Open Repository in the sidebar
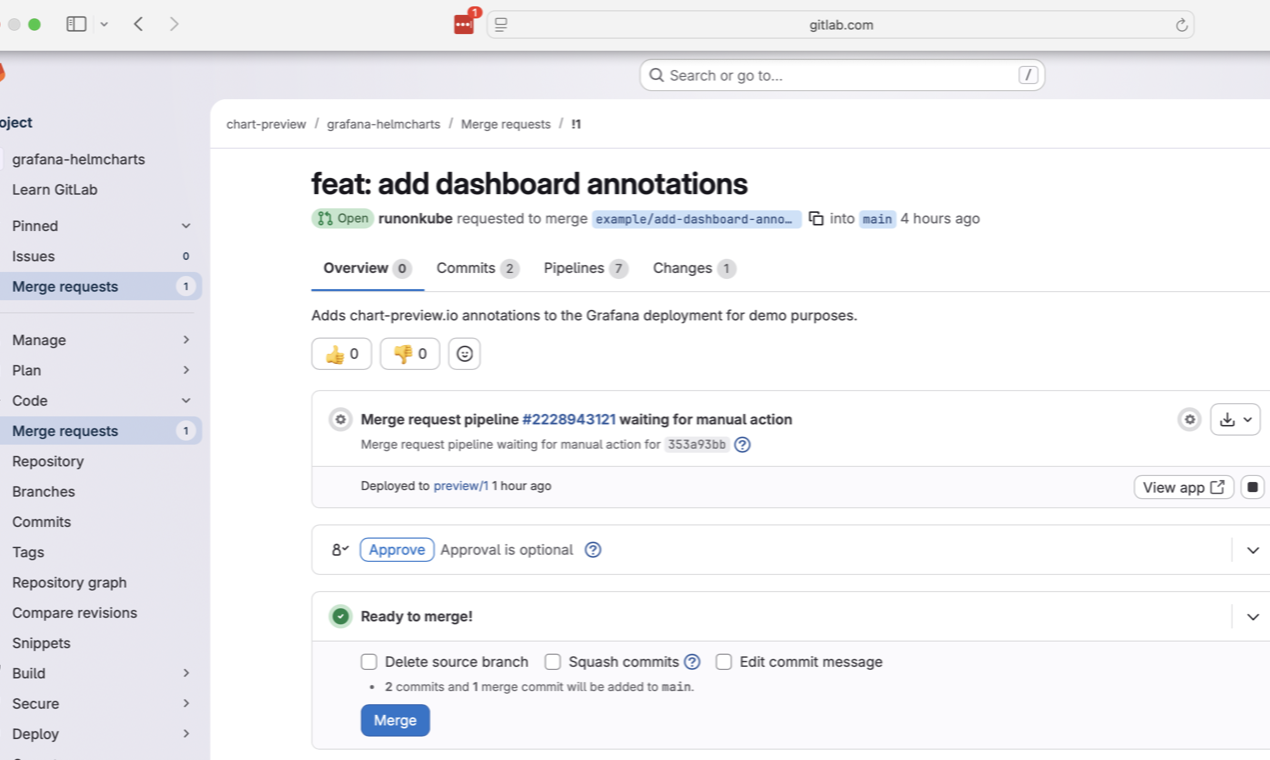Image resolution: width=1270 pixels, height=760 pixels. coord(100,461)
